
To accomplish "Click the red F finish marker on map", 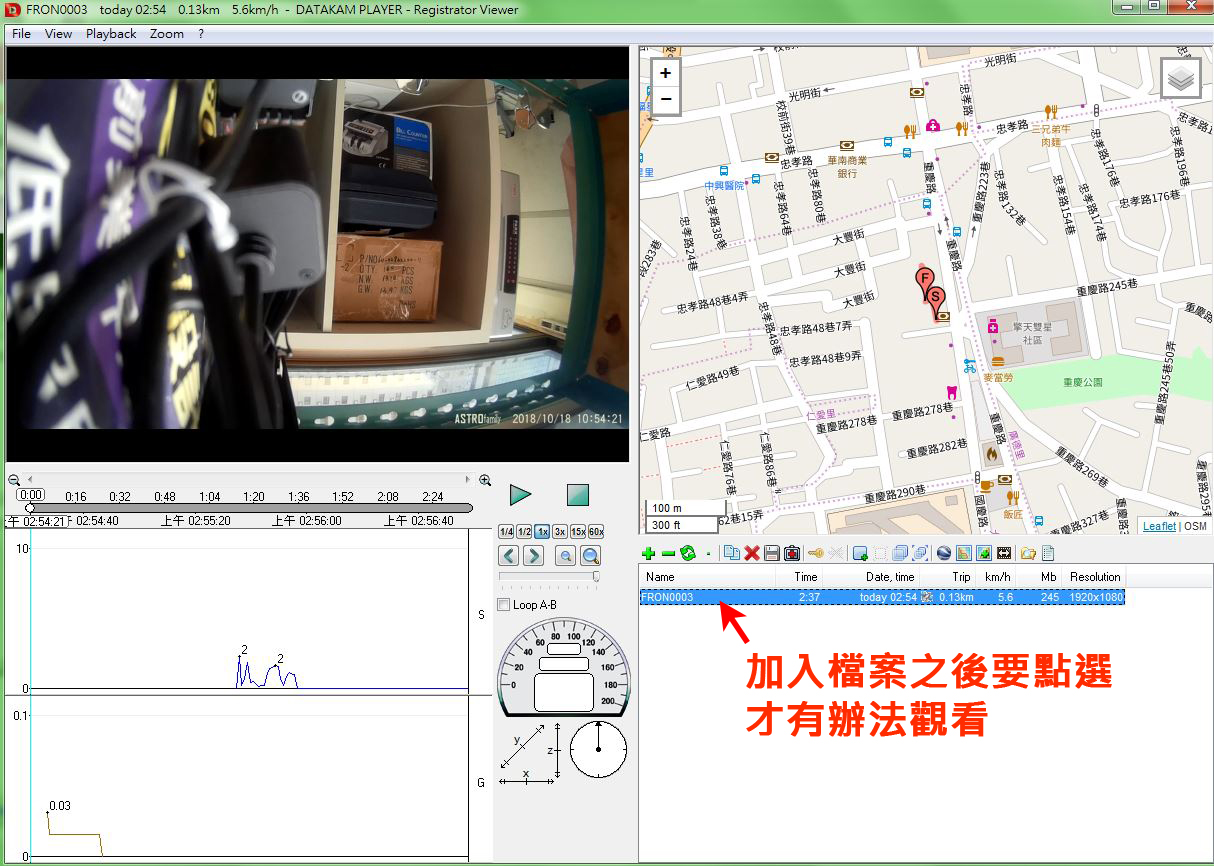I will 925,281.
